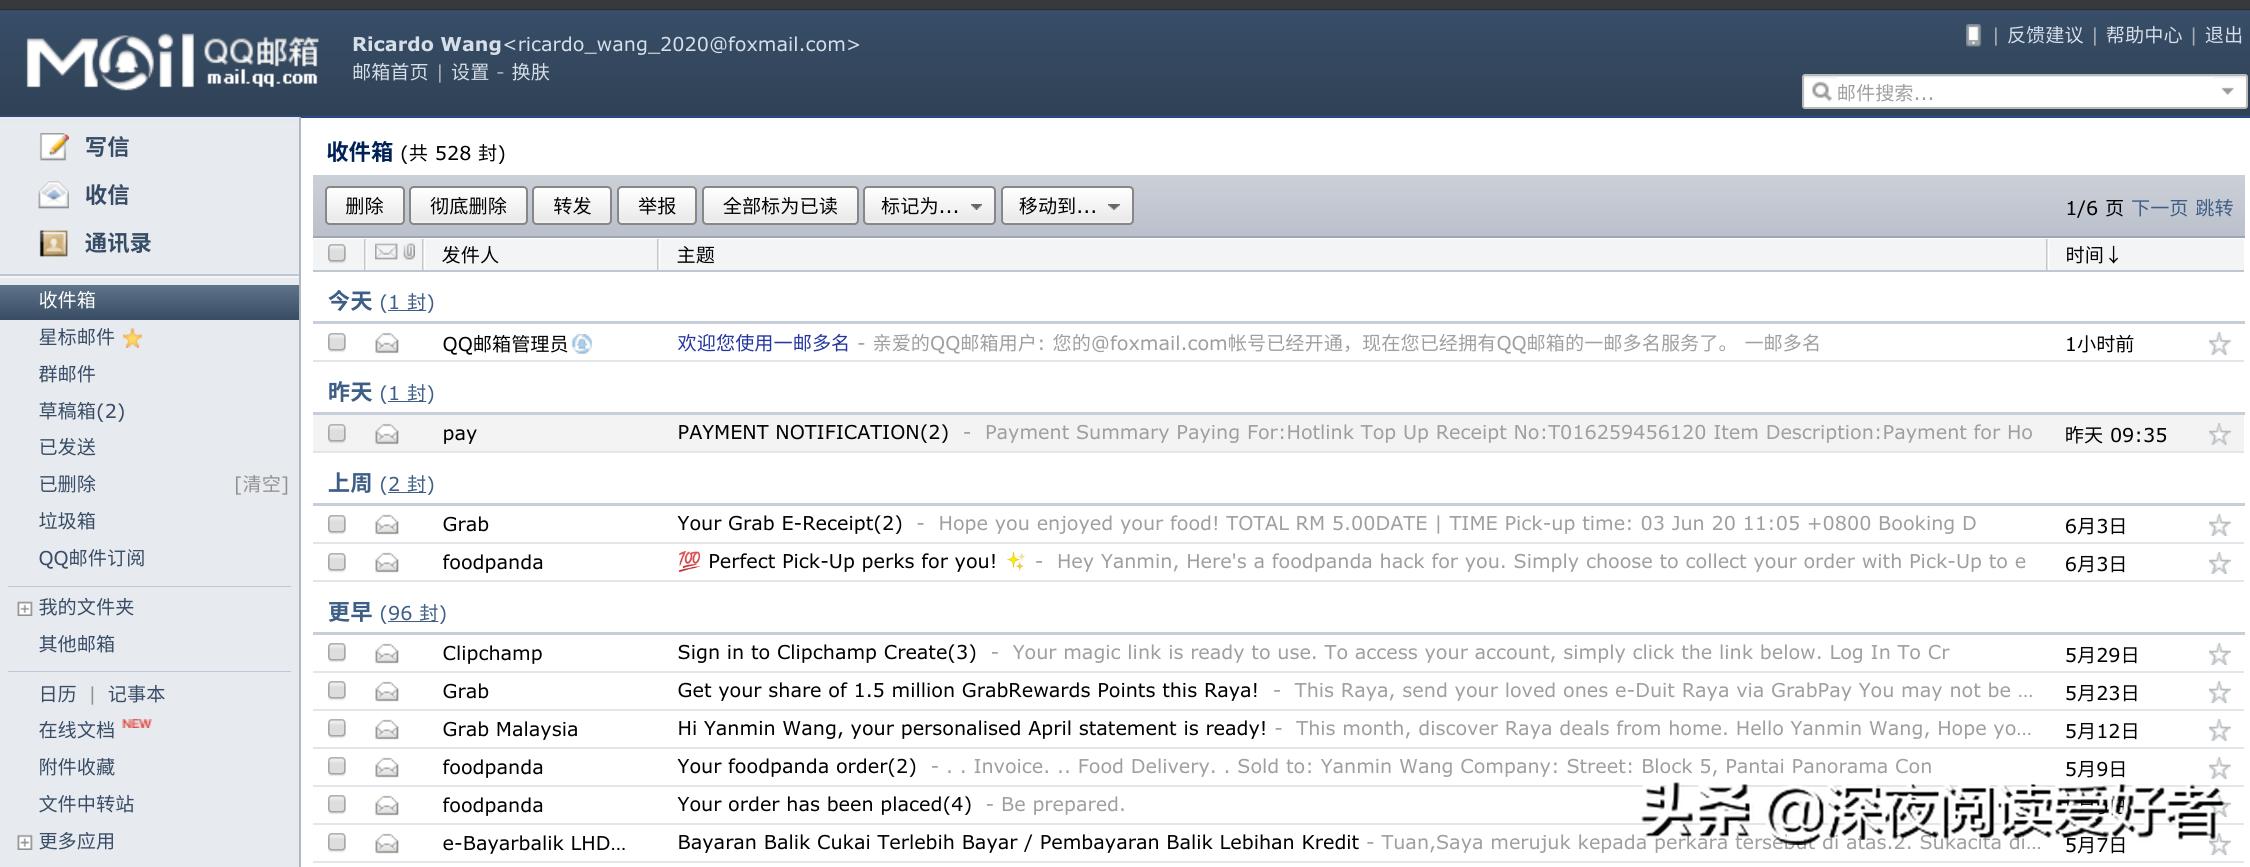
Task: Expand the 我的文件夹 tree
Action: pyautogui.click(x=24, y=608)
